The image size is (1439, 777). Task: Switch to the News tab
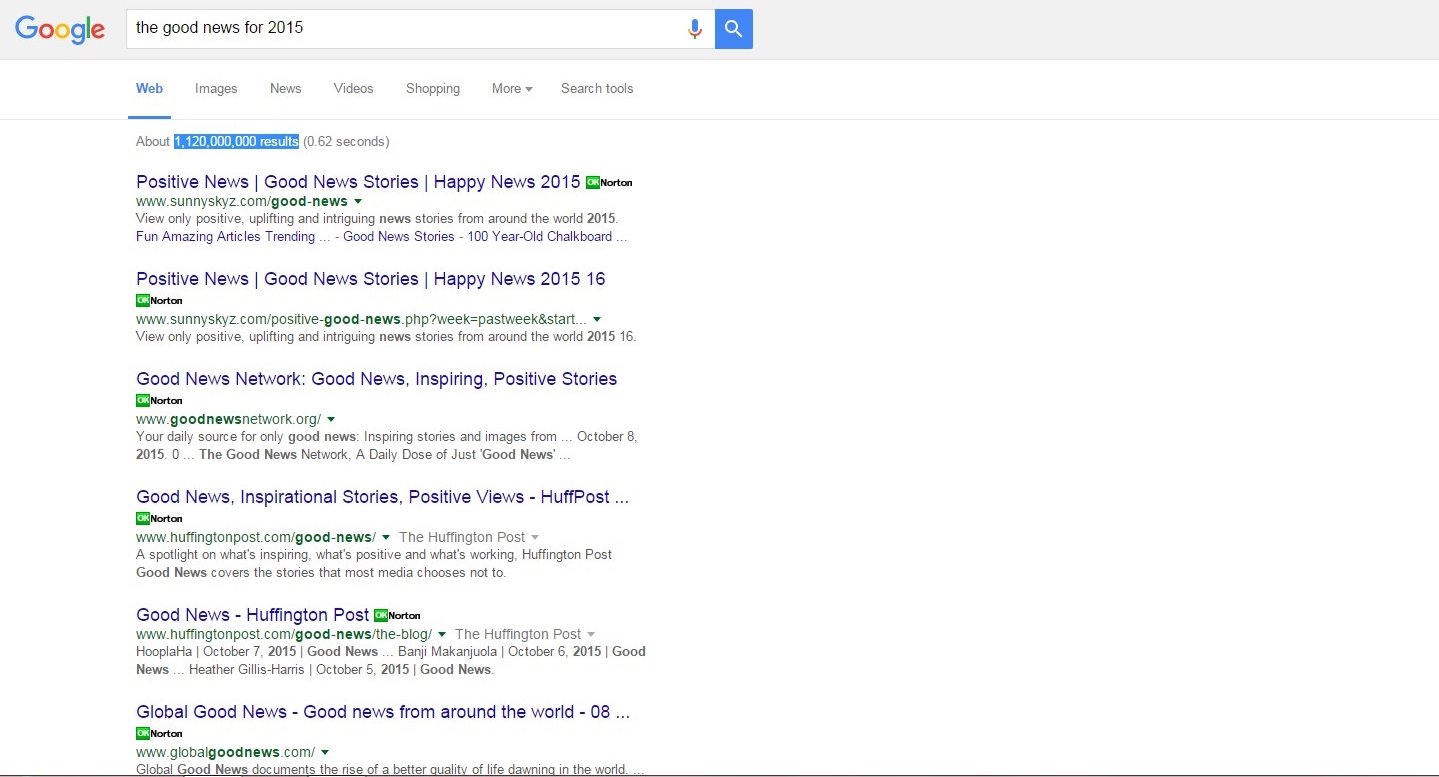coord(285,89)
